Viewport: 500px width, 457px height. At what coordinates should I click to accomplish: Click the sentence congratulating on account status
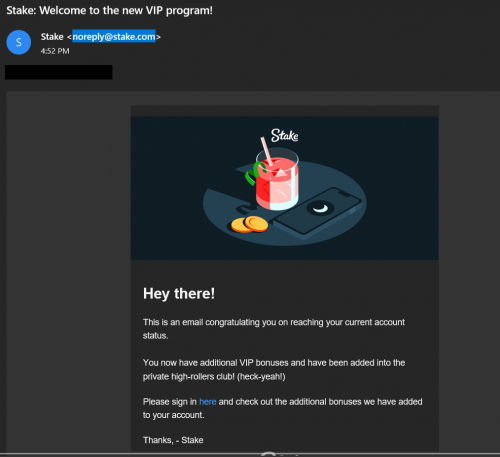[x=274, y=329]
